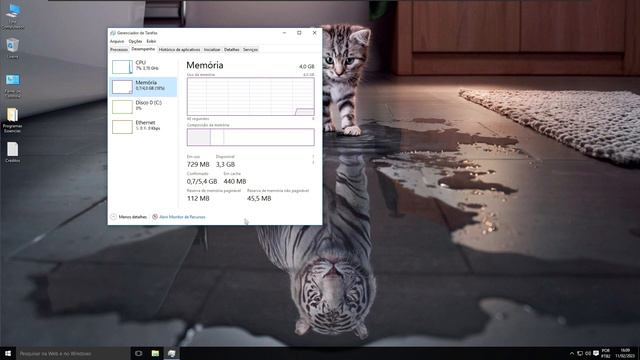Click the Disponível value 3,3 GB
The height and width of the screenshot is (360, 640).
tap(225, 164)
